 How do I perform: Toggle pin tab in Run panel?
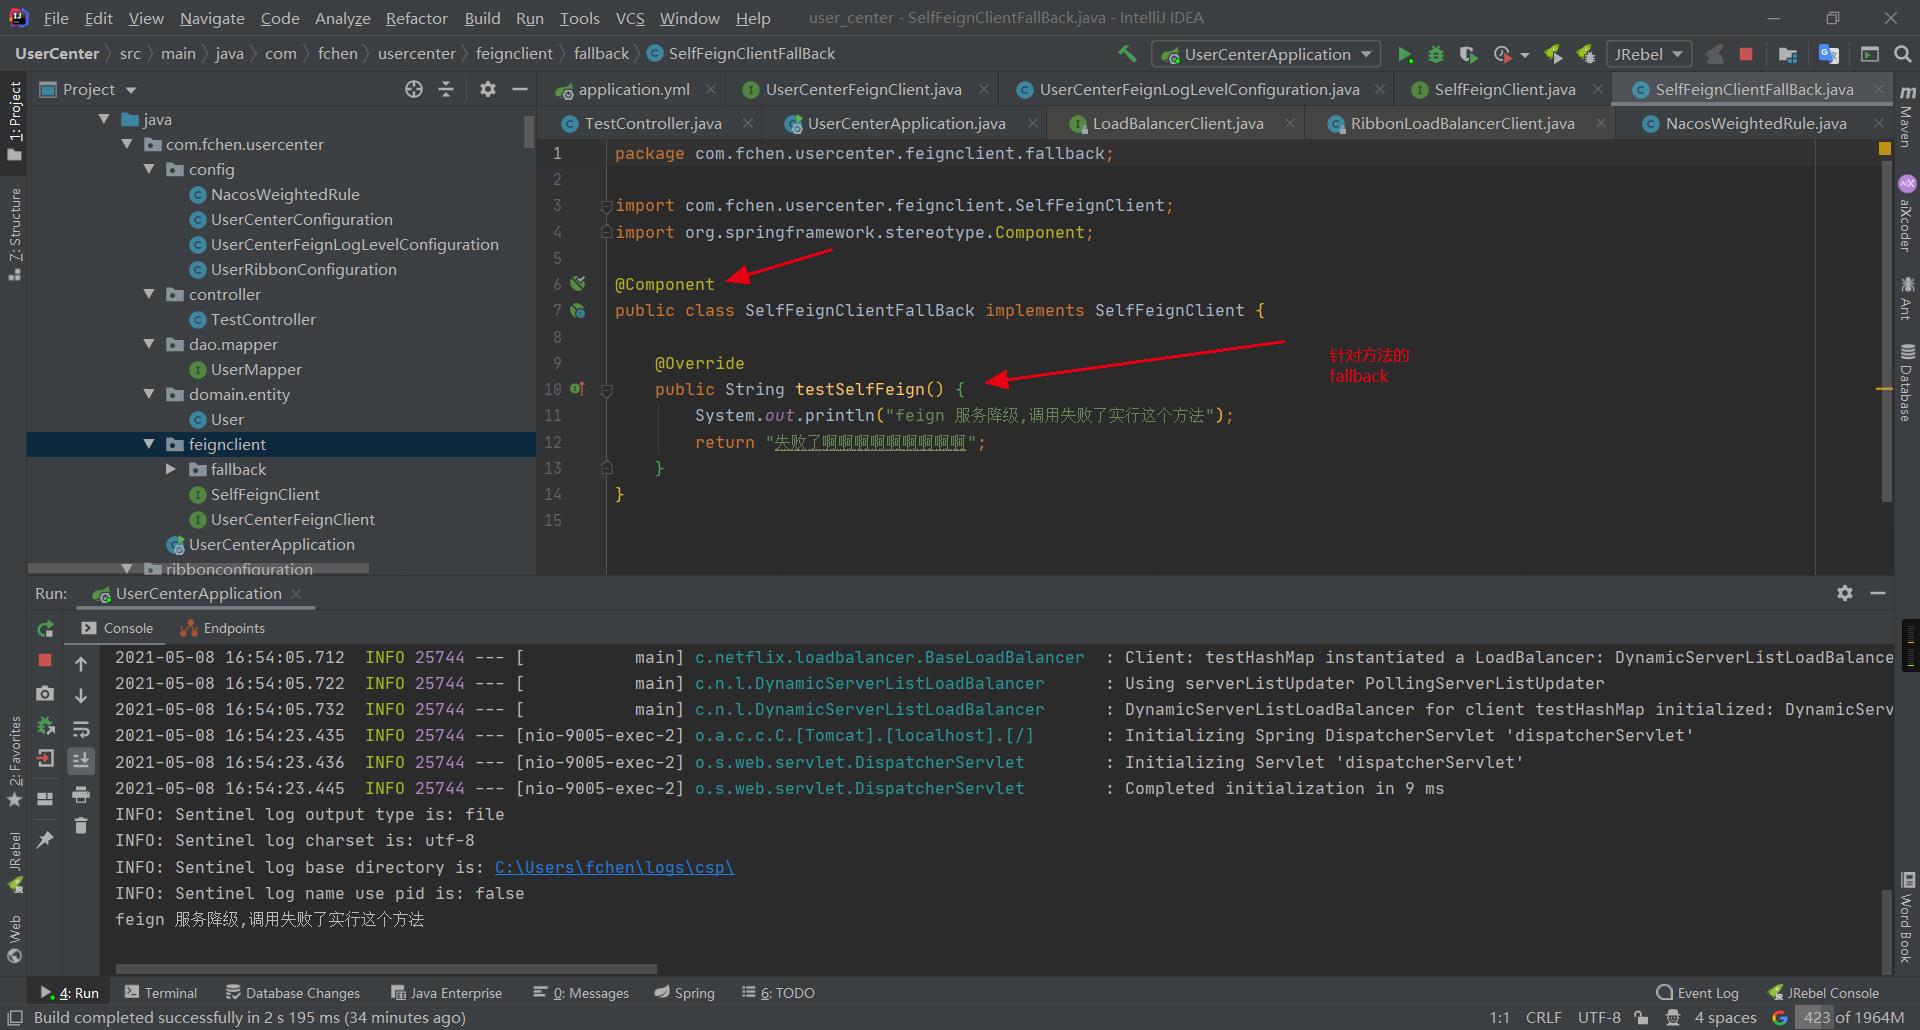(45, 840)
